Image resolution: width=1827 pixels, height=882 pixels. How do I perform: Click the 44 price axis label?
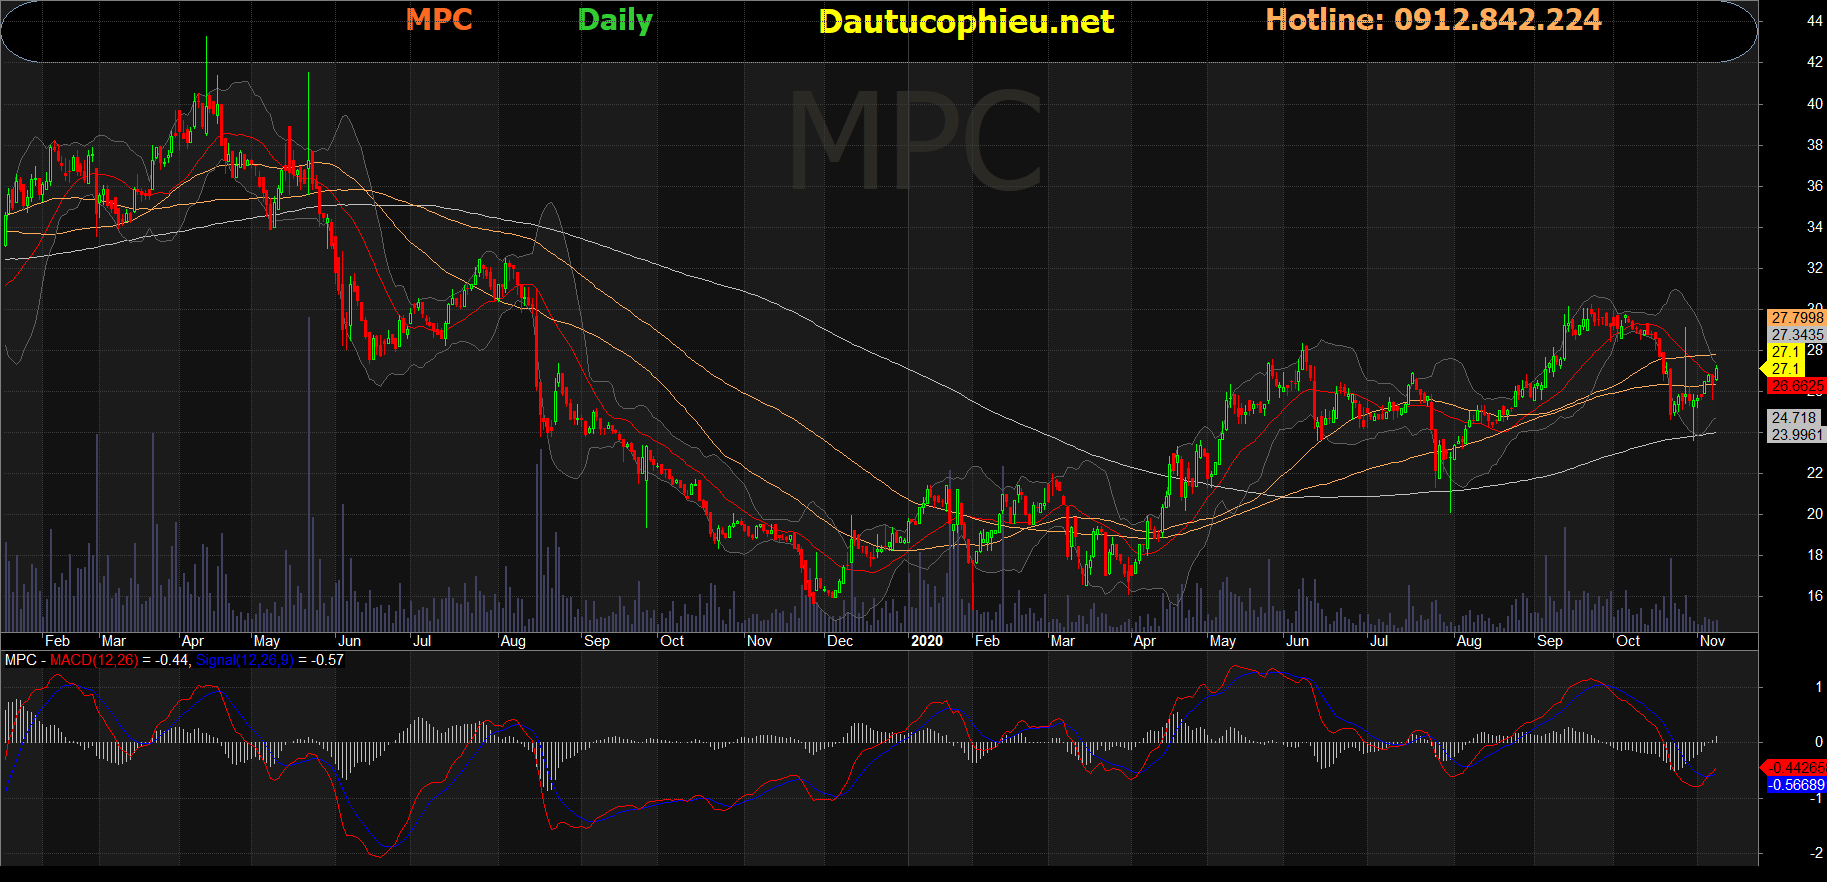coord(1815,21)
